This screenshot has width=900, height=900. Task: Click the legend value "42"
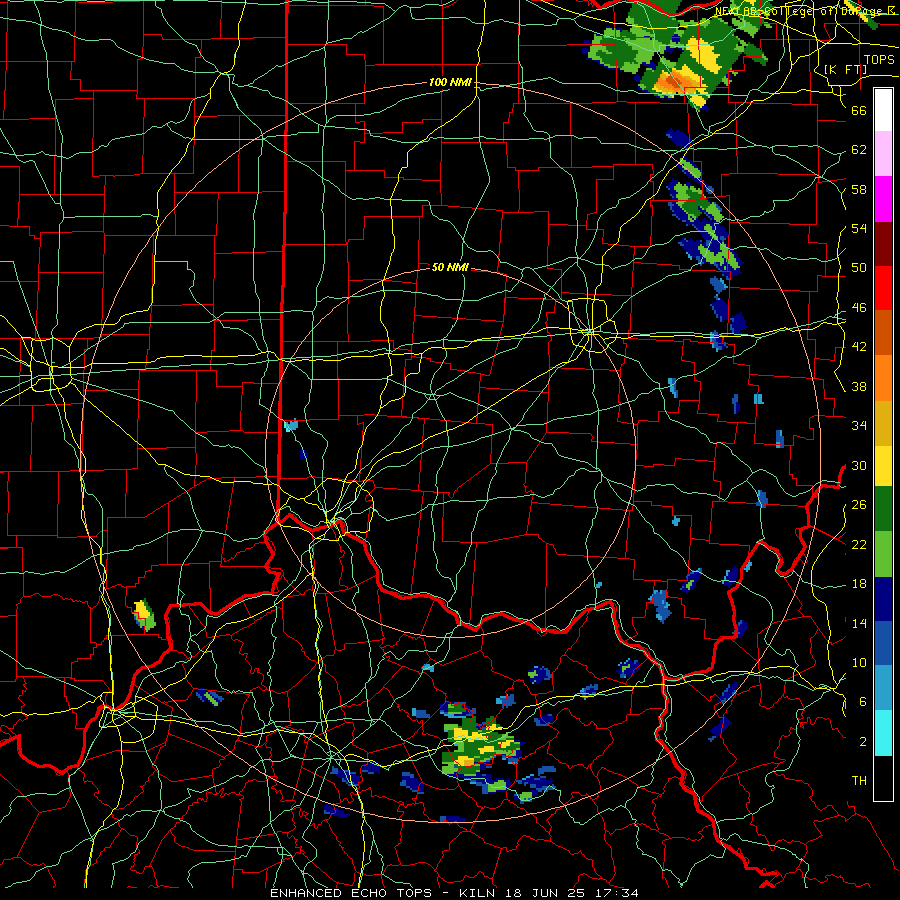click(x=859, y=346)
